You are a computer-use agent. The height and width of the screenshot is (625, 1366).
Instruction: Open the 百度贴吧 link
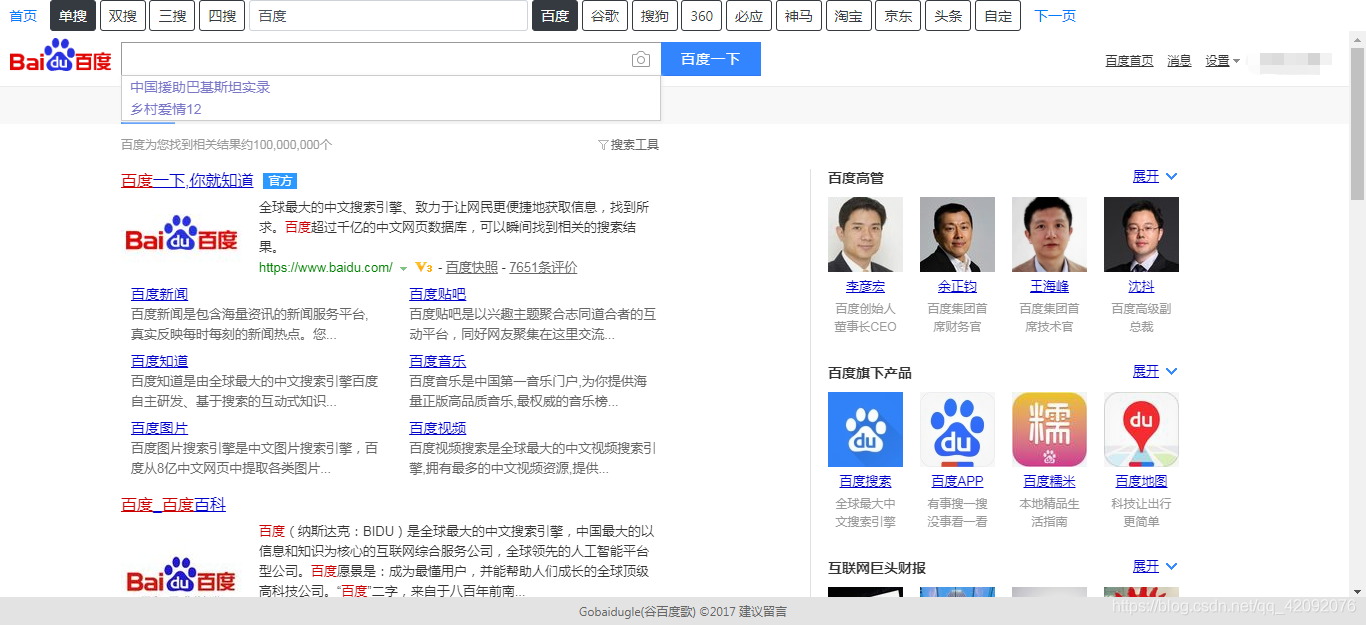pos(437,293)
